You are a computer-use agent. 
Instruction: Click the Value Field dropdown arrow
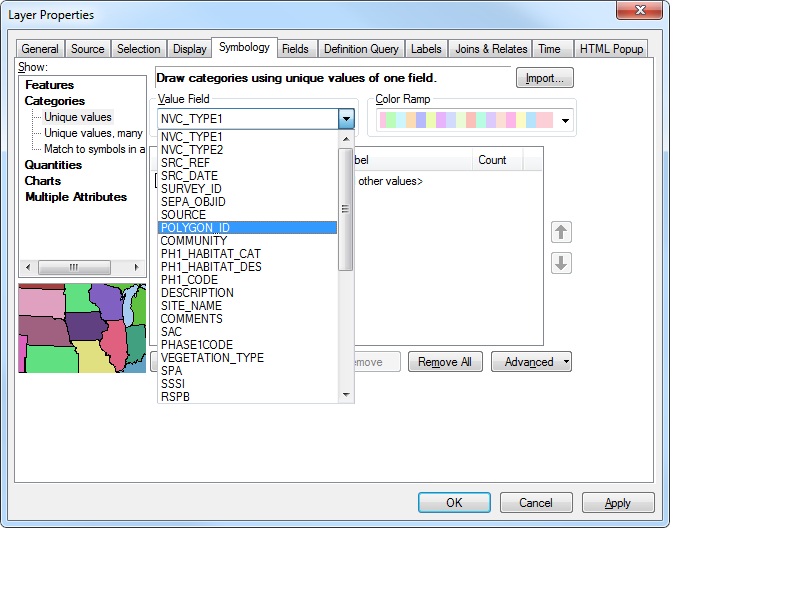[x=346, y=118]
